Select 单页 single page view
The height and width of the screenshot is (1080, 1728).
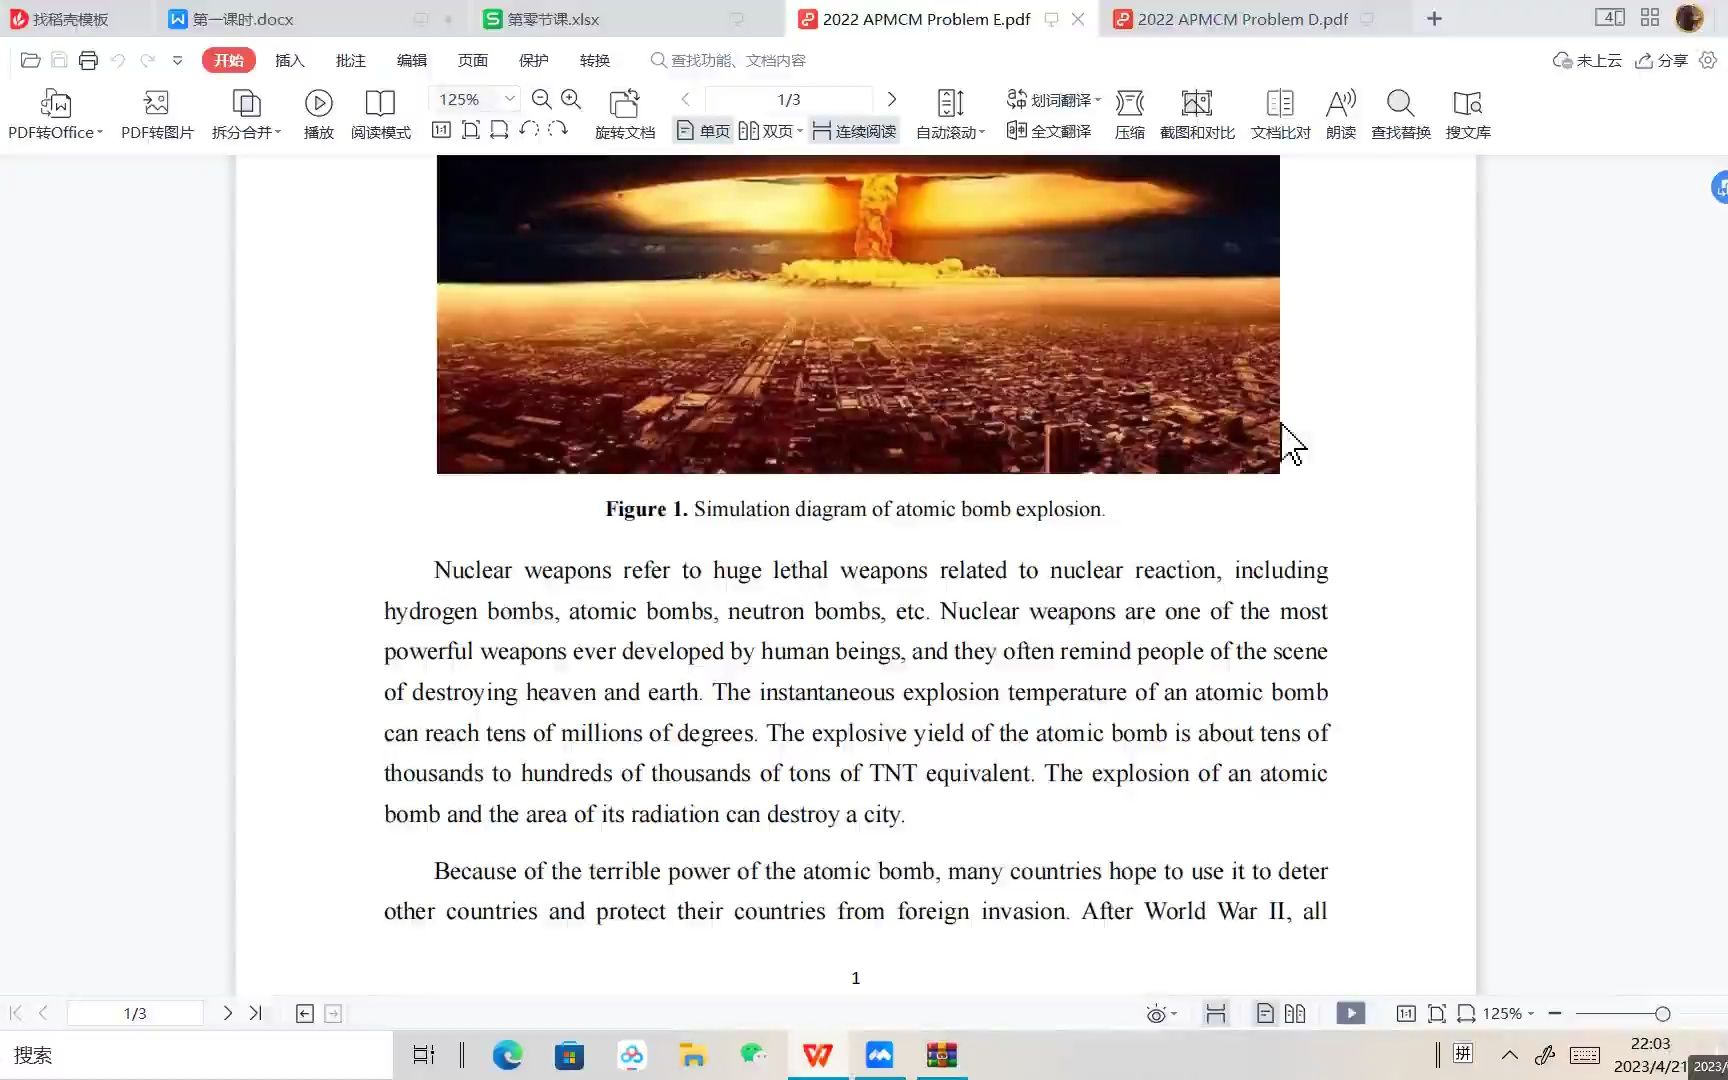click(703, 131)
